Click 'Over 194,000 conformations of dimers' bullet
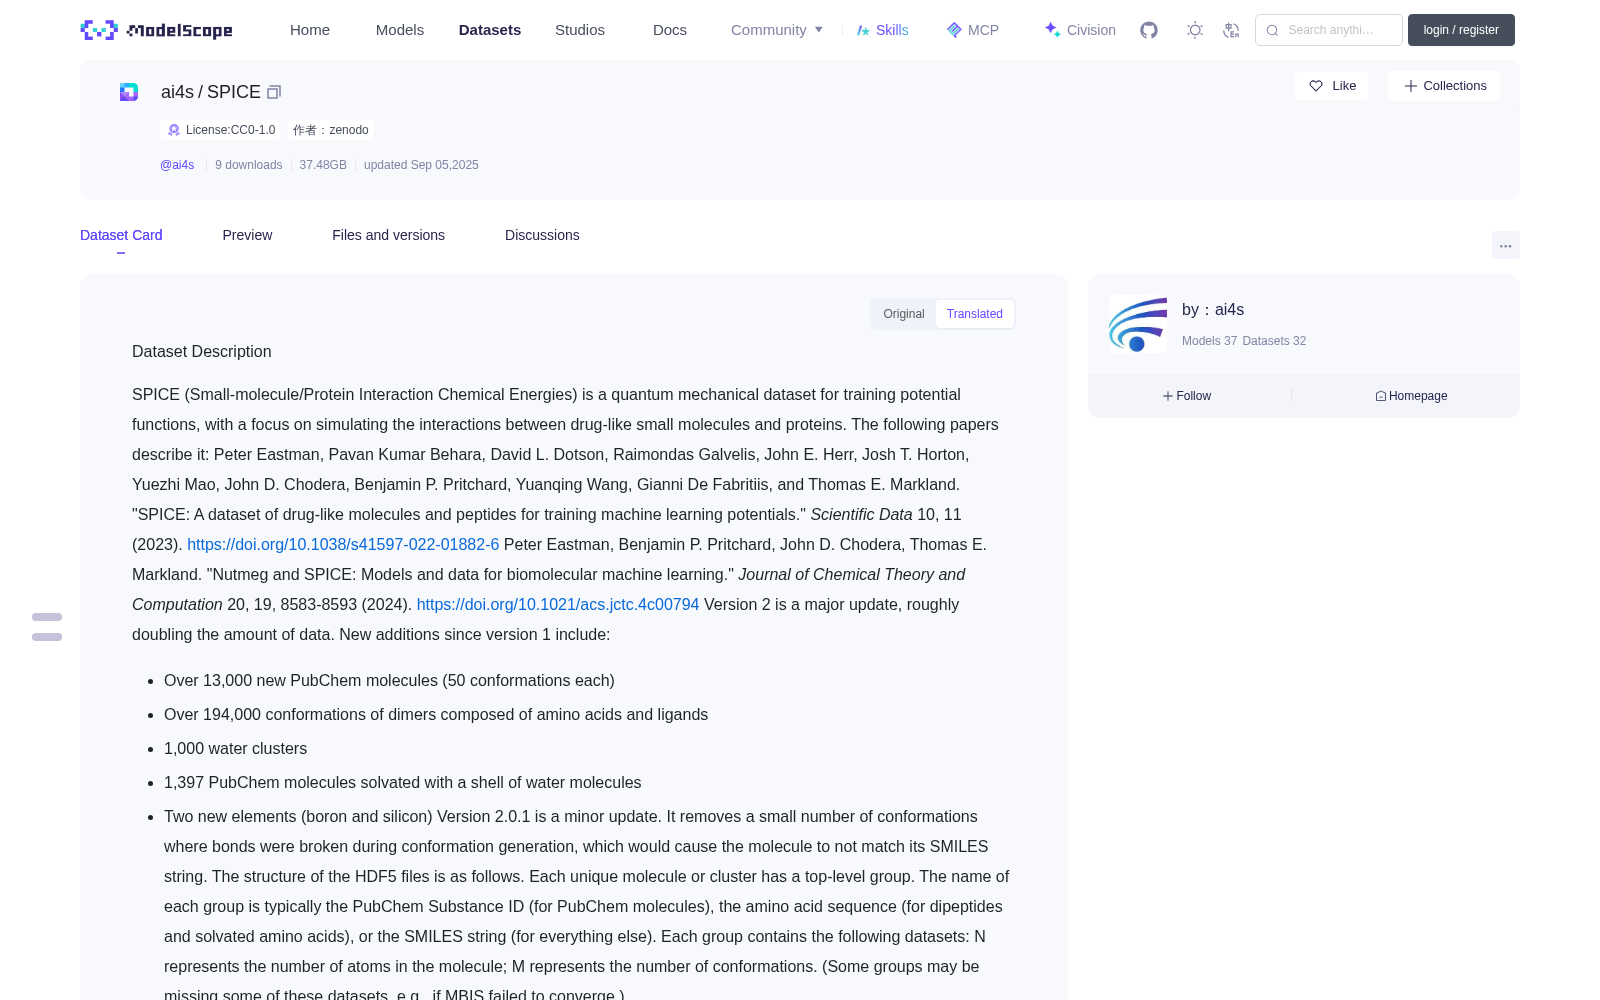 coord(436,715)
